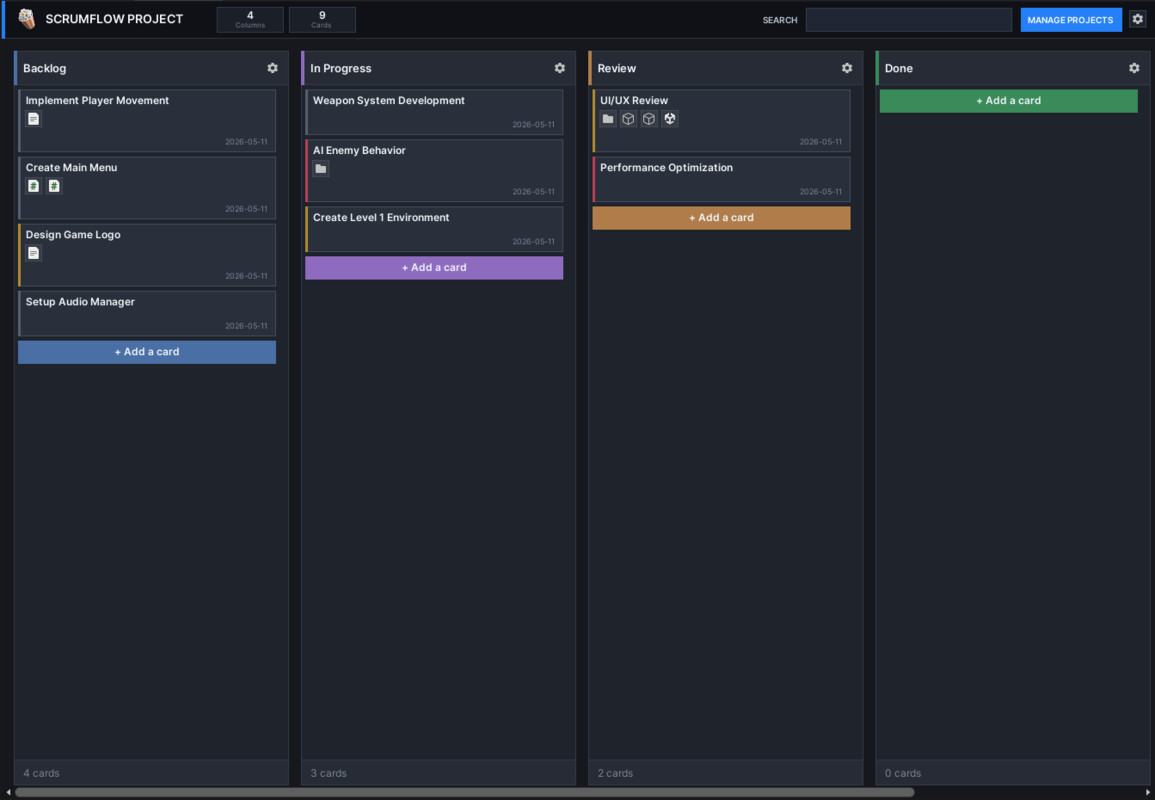Click folder attachment icon on UI/UX Review card
The image size is (1155, 800).
coord(608,119)
